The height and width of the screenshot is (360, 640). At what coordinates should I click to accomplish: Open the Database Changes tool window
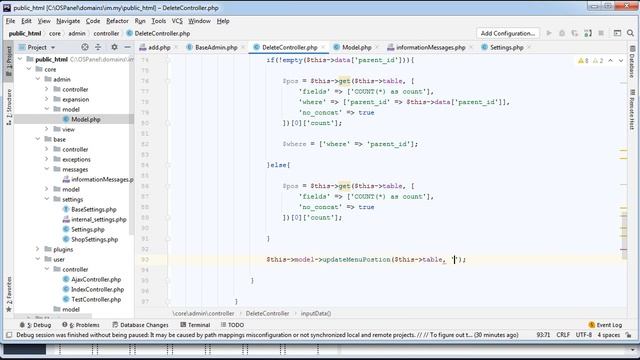coord(140,325)
